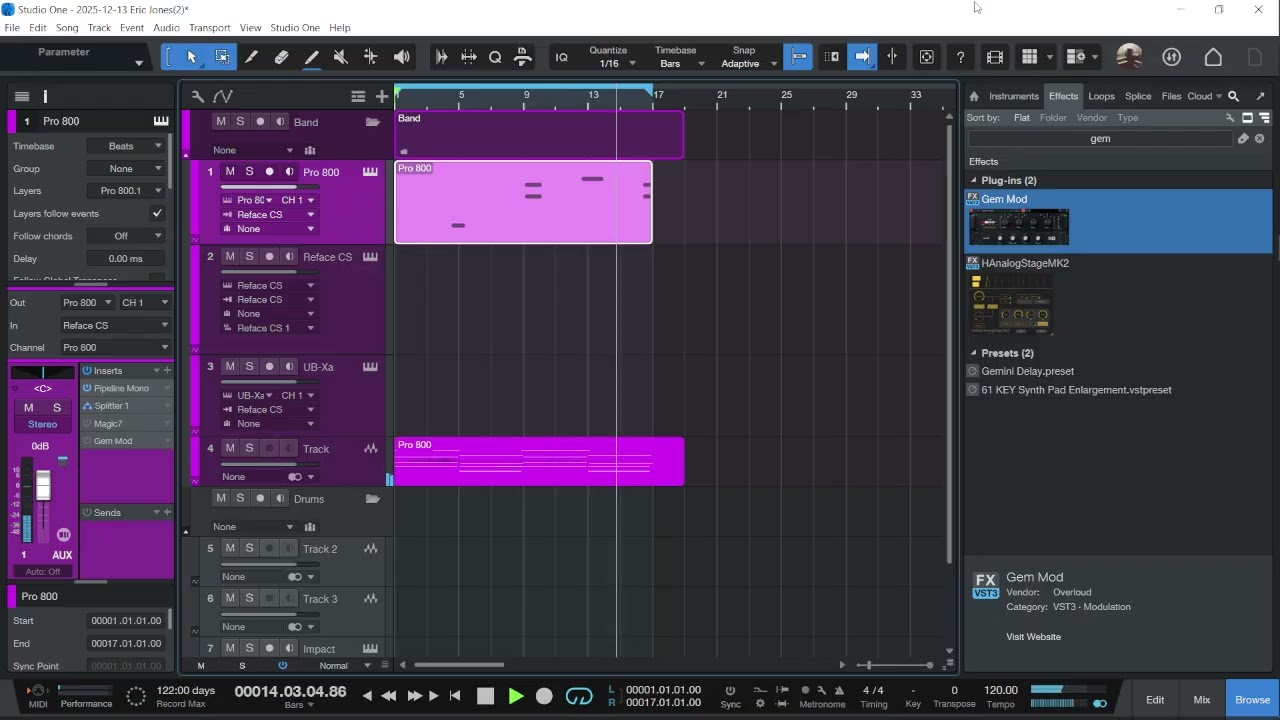Open the help question mark icon
This screenshot has height=720, width=1280.
961,57
